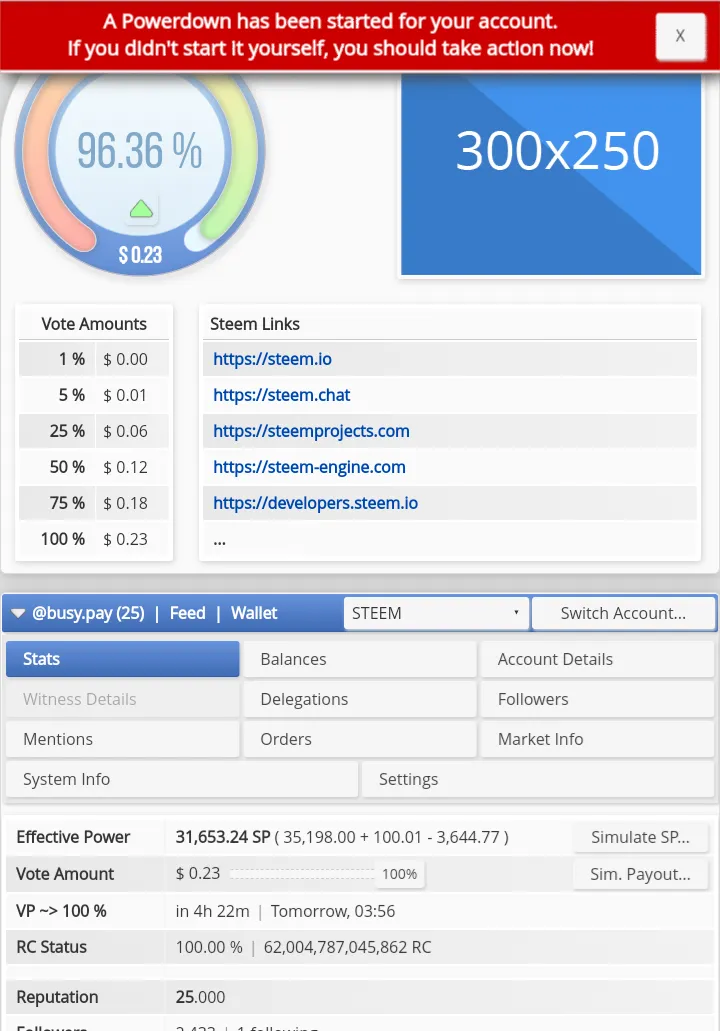Click the 25 % vote amount row
The height and width of the screenshot is (1031, 720).
pyautogui.click(x=94, y=431)
